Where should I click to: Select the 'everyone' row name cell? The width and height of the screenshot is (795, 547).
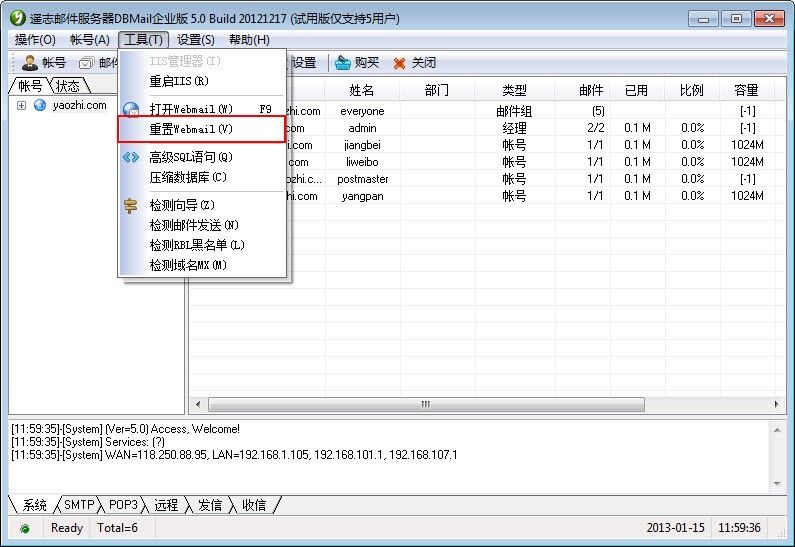363,111
